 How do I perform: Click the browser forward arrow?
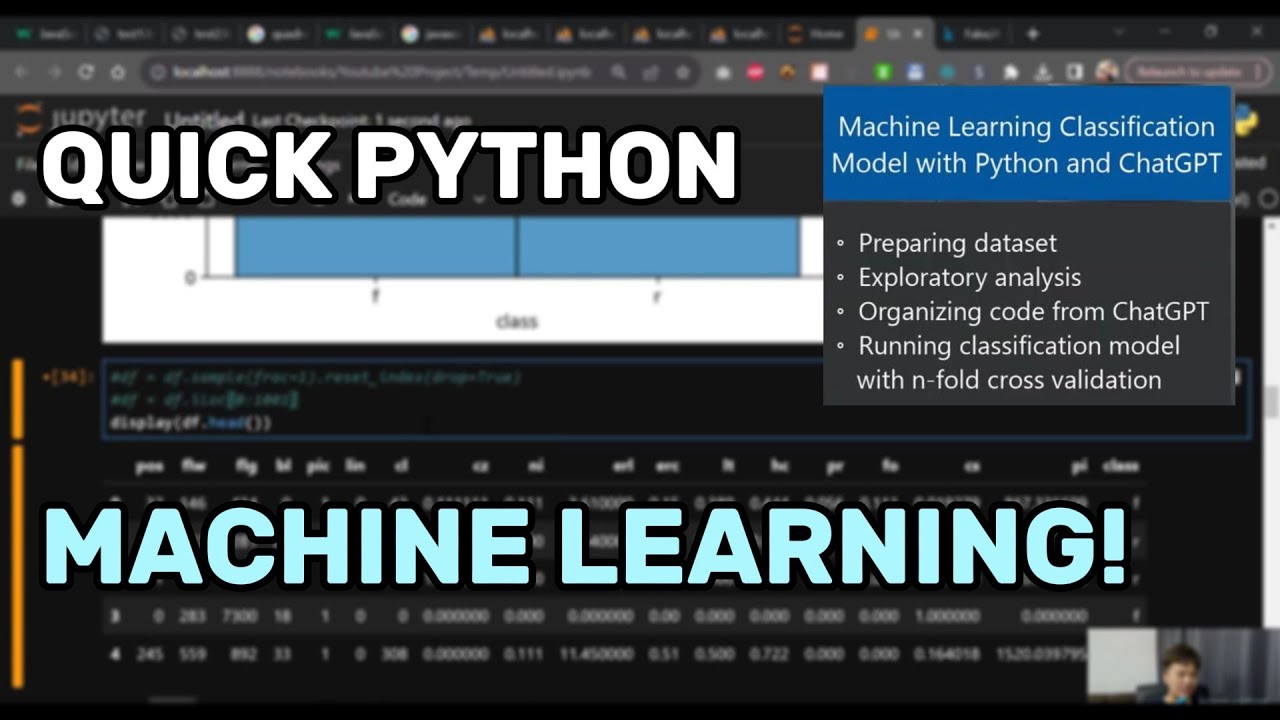coord(53,72)
